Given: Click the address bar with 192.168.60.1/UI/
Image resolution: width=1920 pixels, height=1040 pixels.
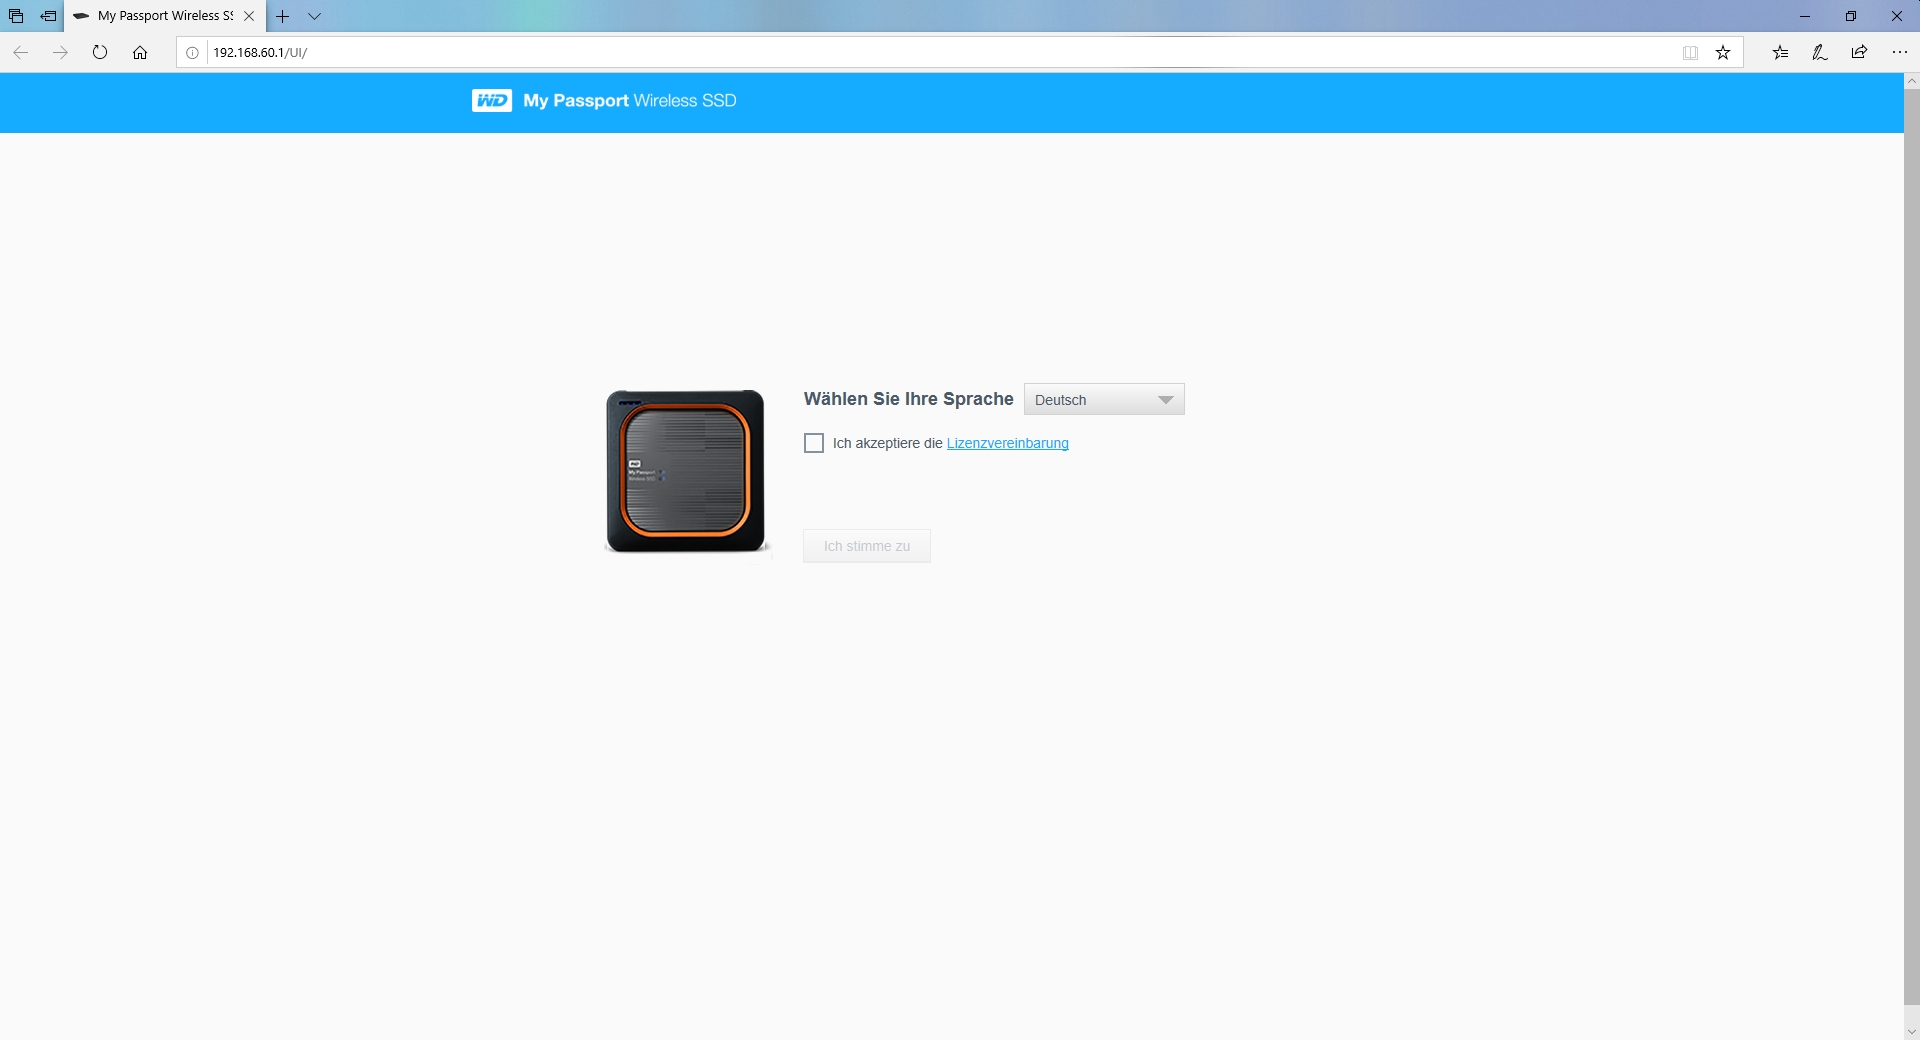Looking at the screenshot, I should coord(940,53).
